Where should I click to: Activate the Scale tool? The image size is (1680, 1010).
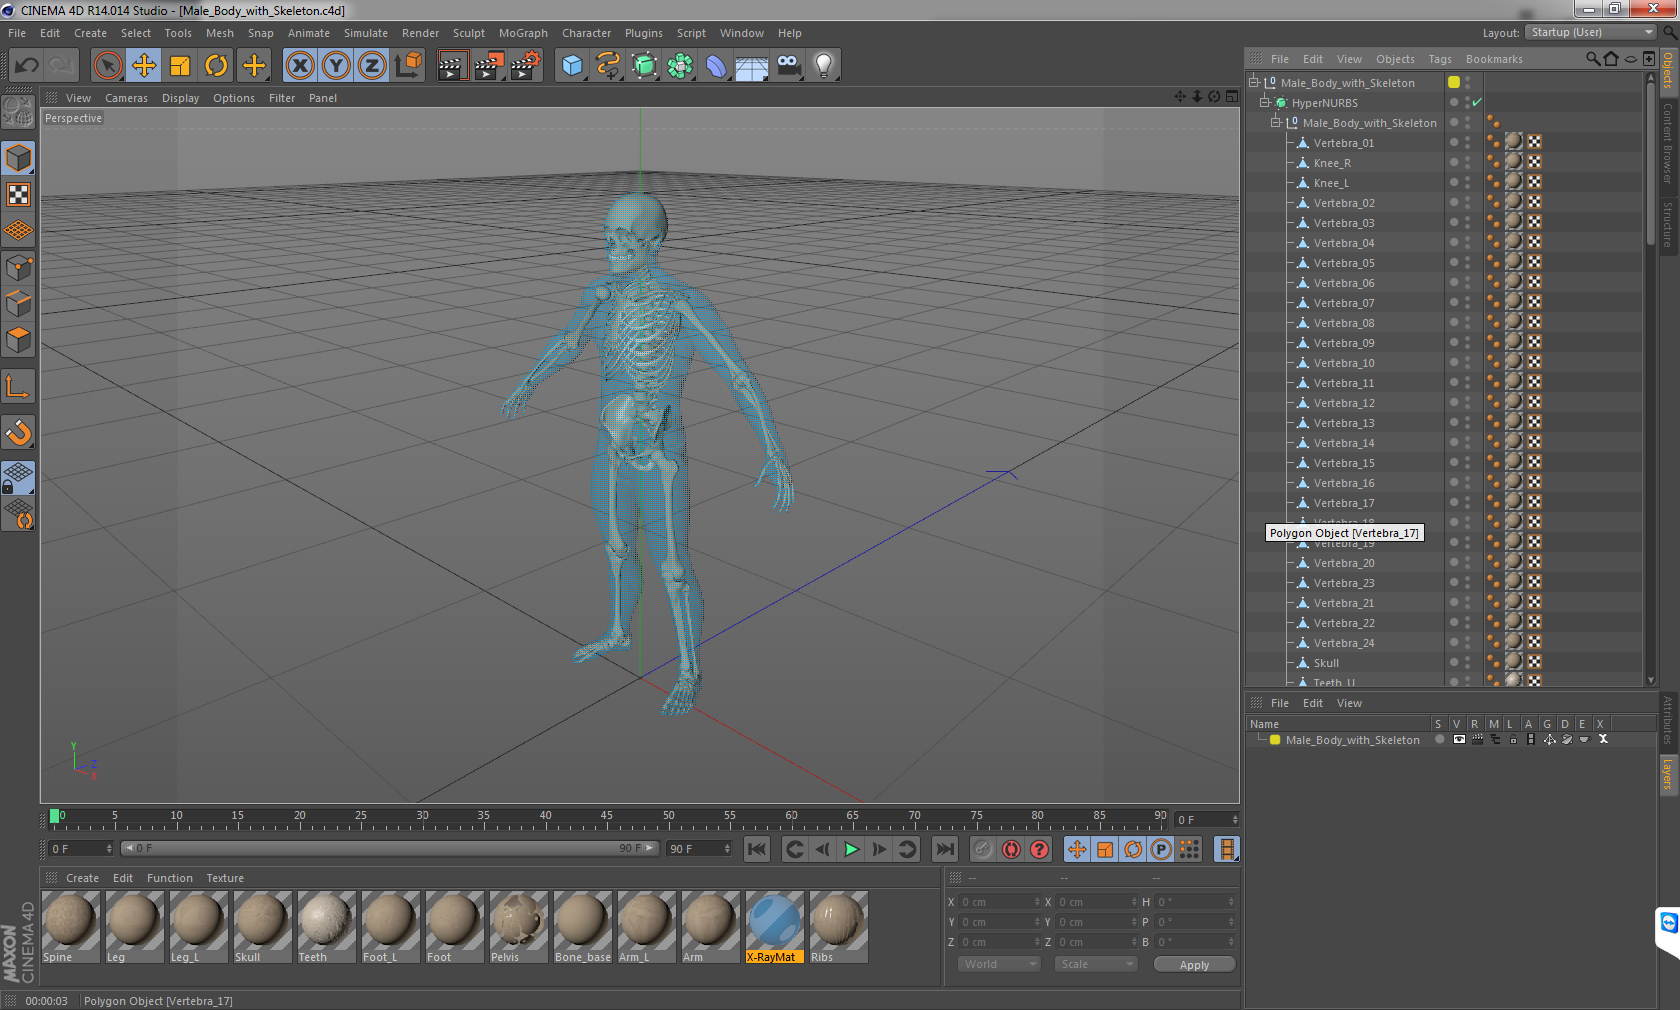pos(180,66)
